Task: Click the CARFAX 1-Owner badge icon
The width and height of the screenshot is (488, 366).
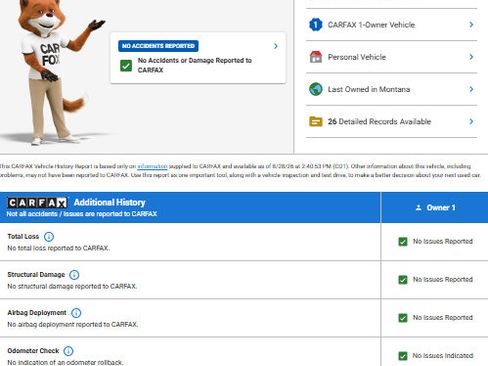Action: [315, 25]
